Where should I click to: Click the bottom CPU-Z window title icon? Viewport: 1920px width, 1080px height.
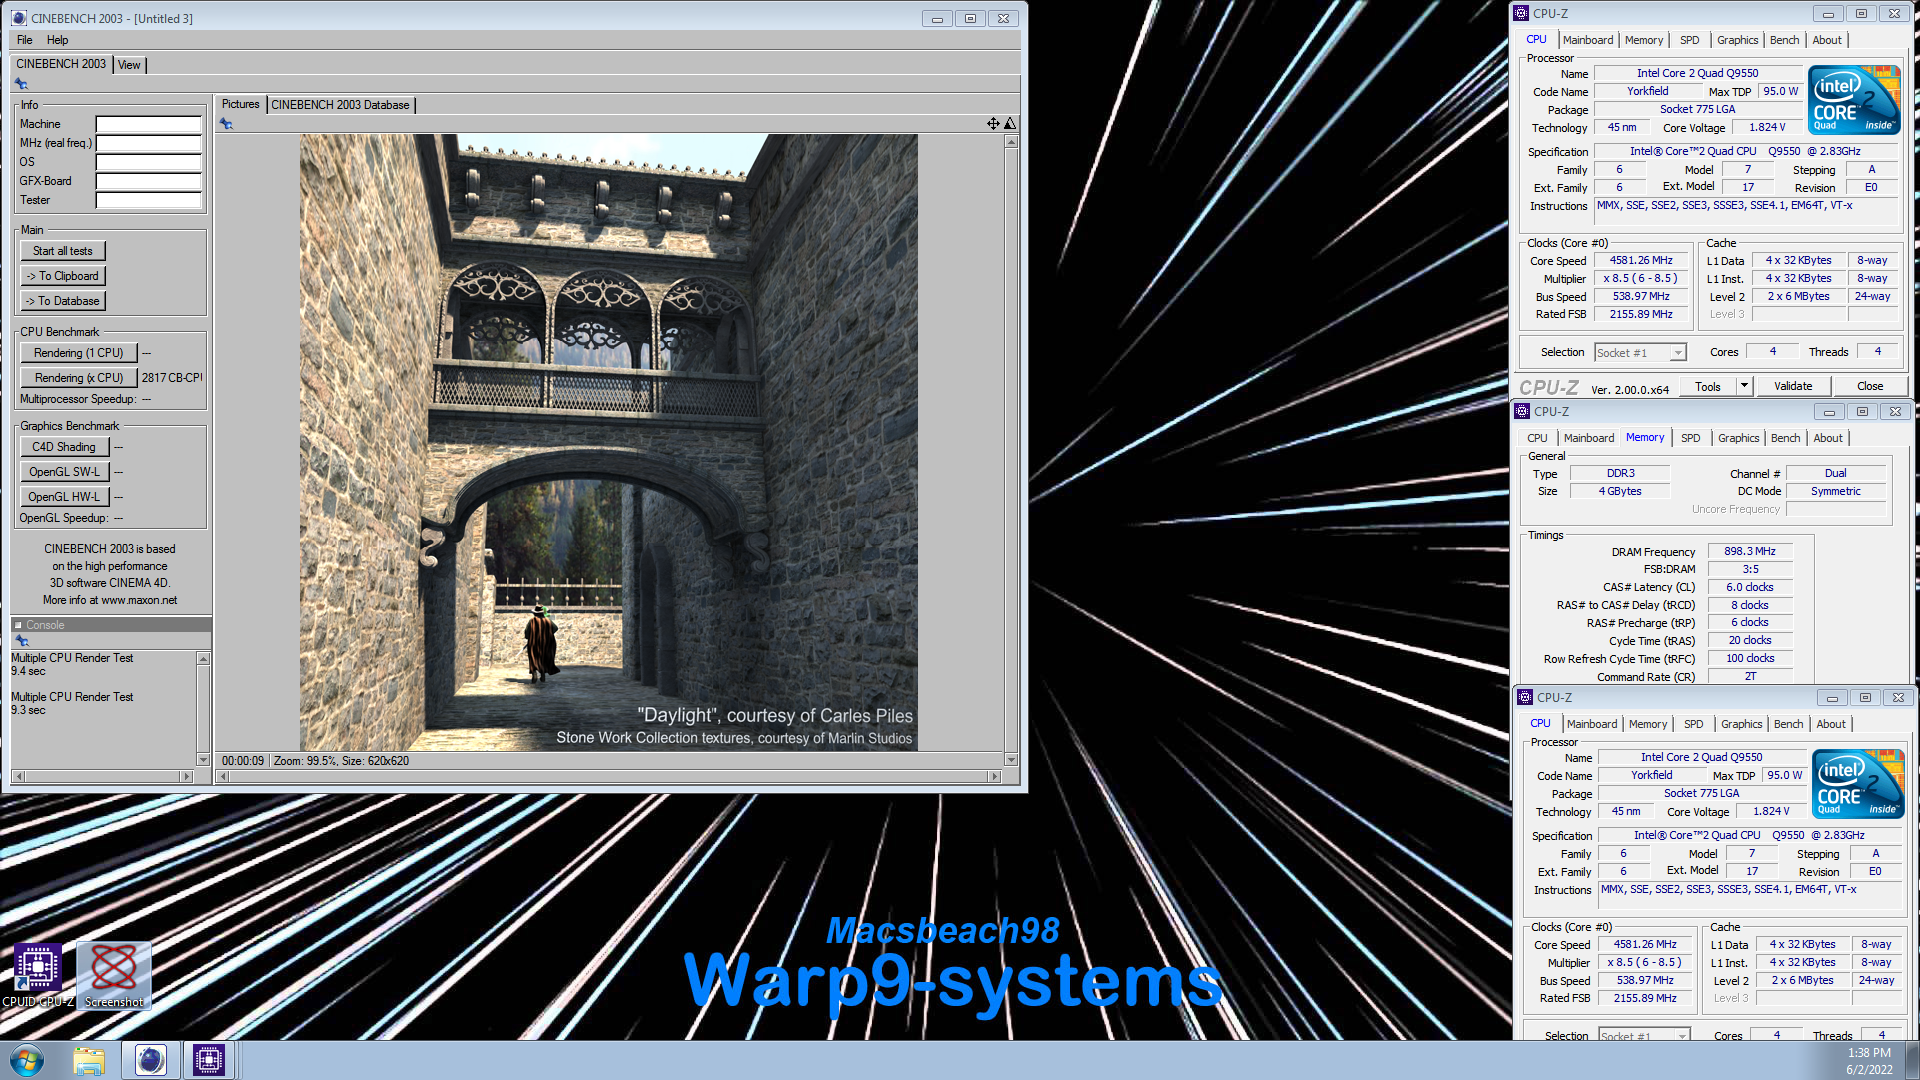pyautogui.click(x=1525, y=697)
